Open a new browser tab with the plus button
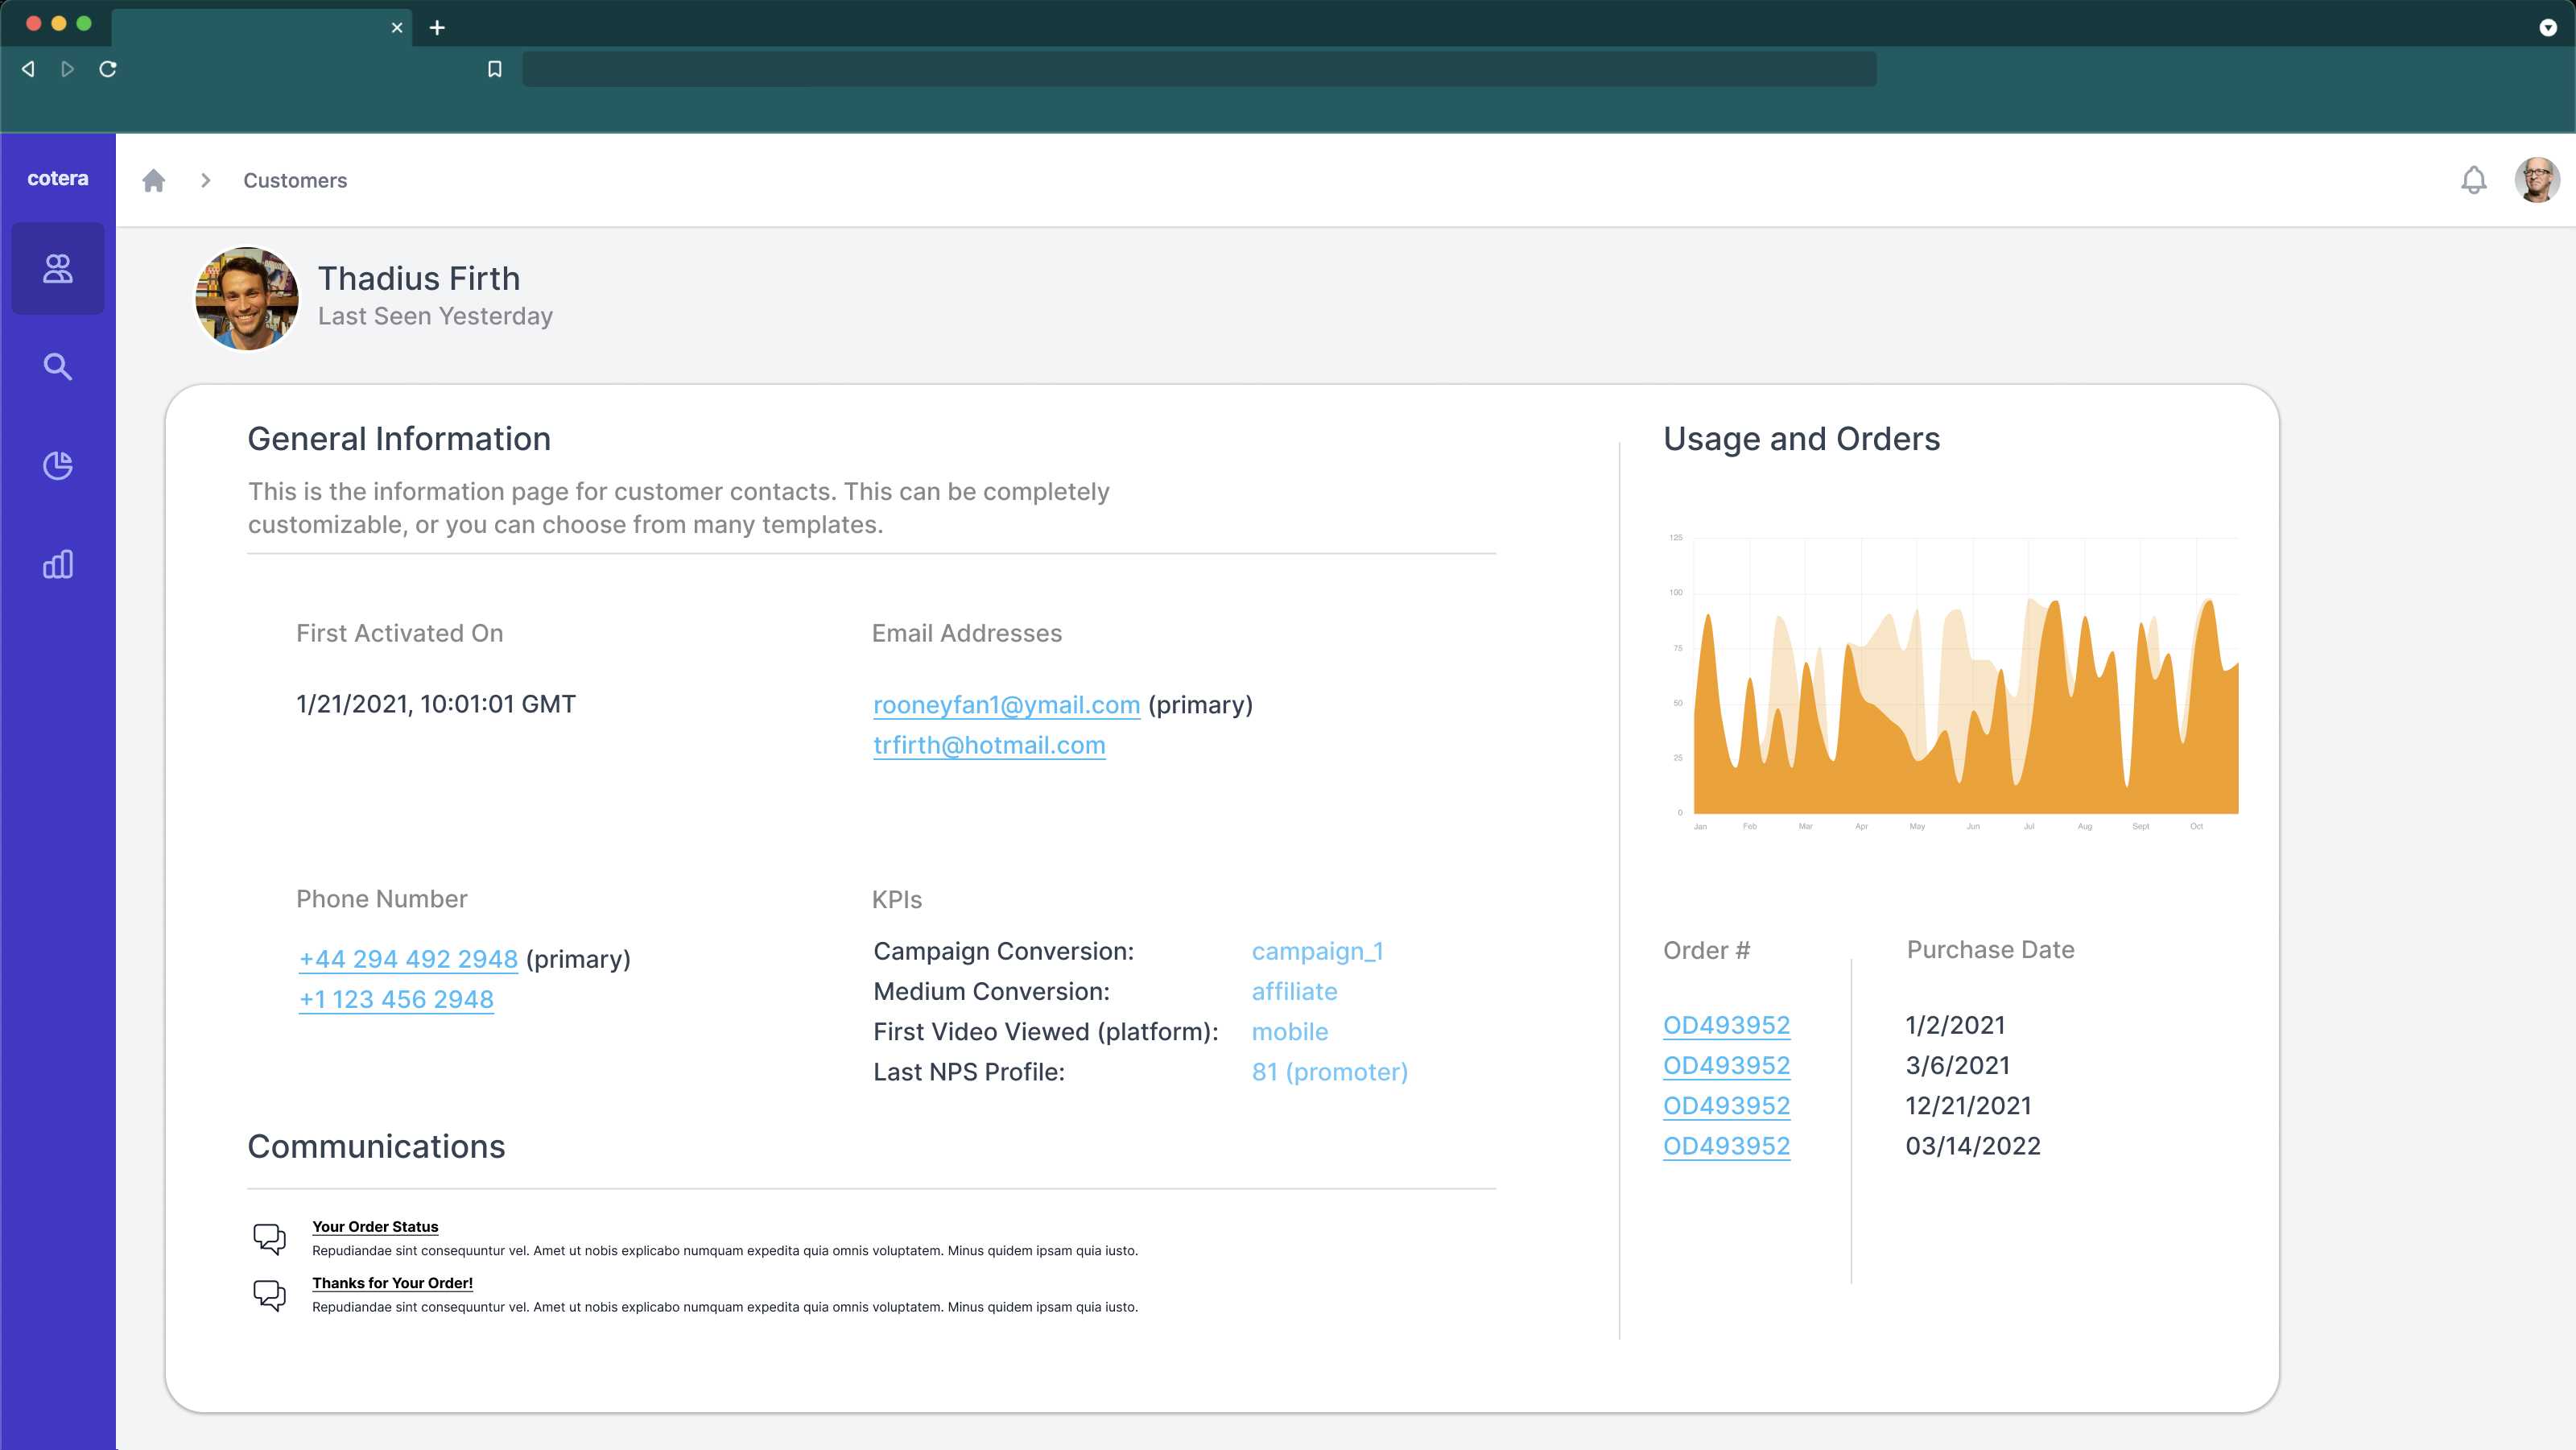The height and width of the screenshot is (1450, 2576). (438, 28)
